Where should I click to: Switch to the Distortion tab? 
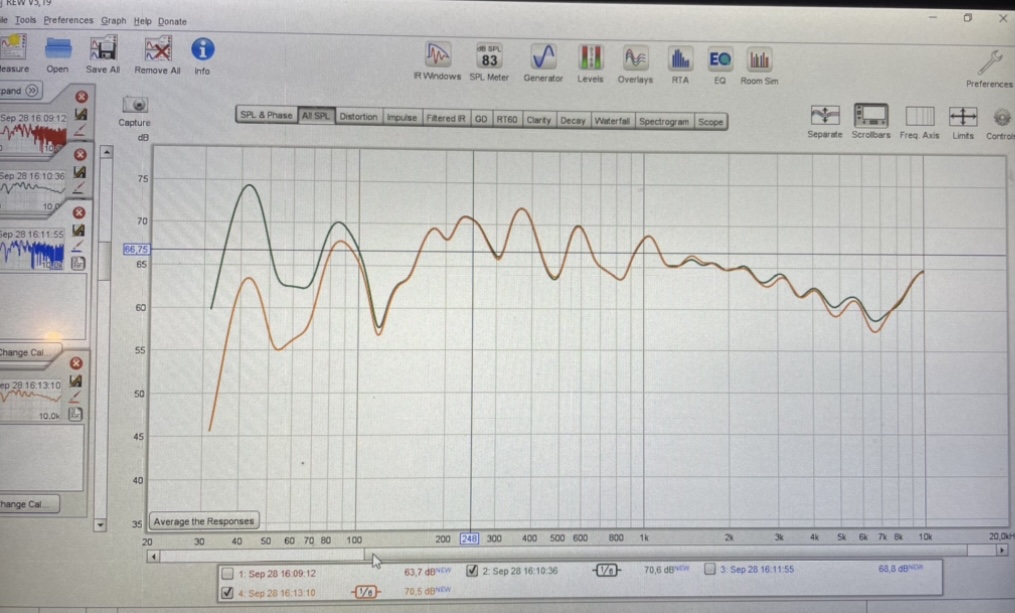click(358, 117)
